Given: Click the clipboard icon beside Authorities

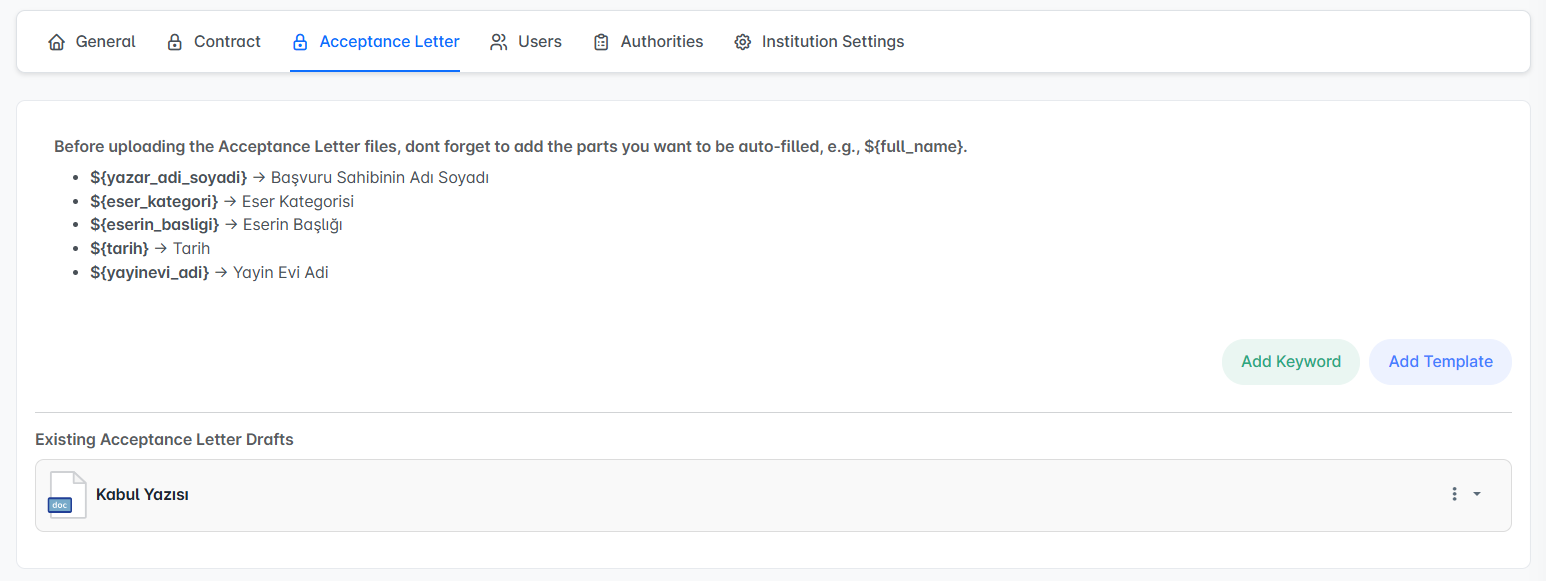Looking at the screenshot, I should tap(601, 42).
